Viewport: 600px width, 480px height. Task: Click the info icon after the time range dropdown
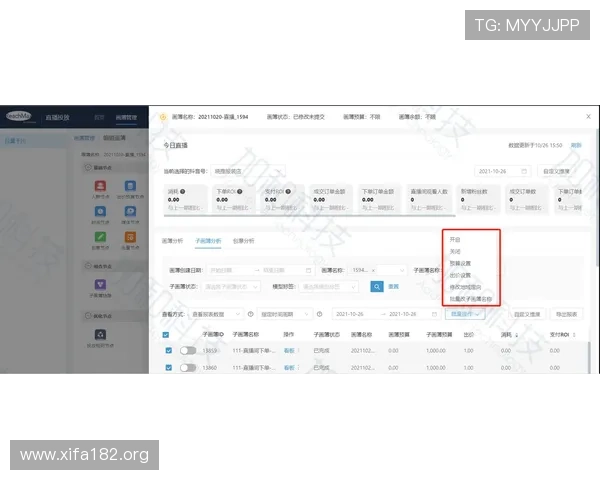tap(320, 314)
